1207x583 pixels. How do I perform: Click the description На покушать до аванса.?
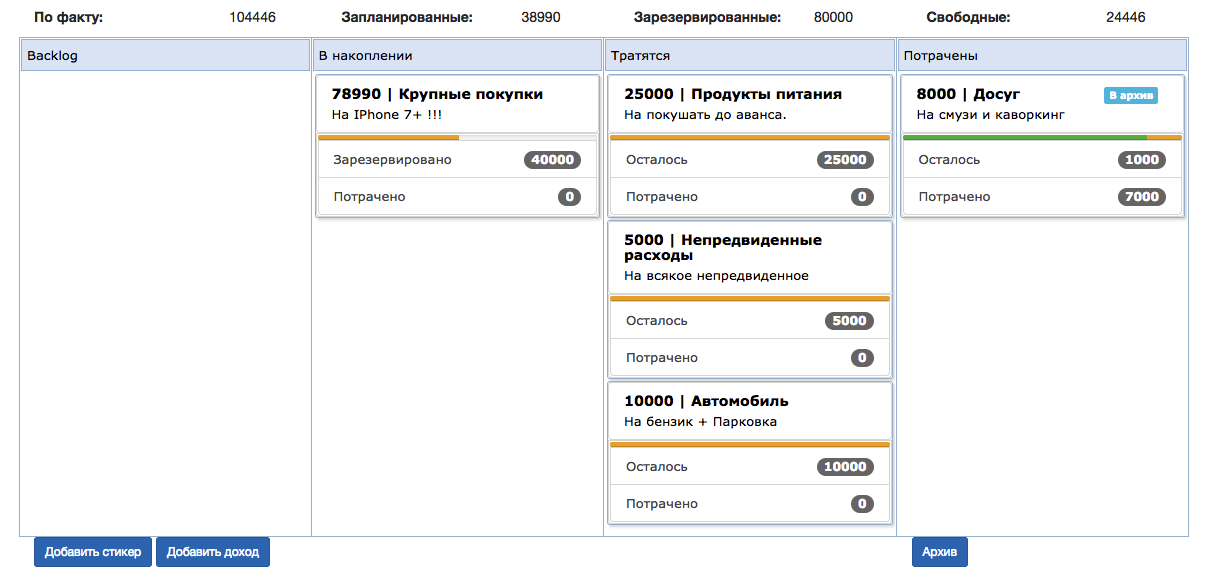pos(705,115)
